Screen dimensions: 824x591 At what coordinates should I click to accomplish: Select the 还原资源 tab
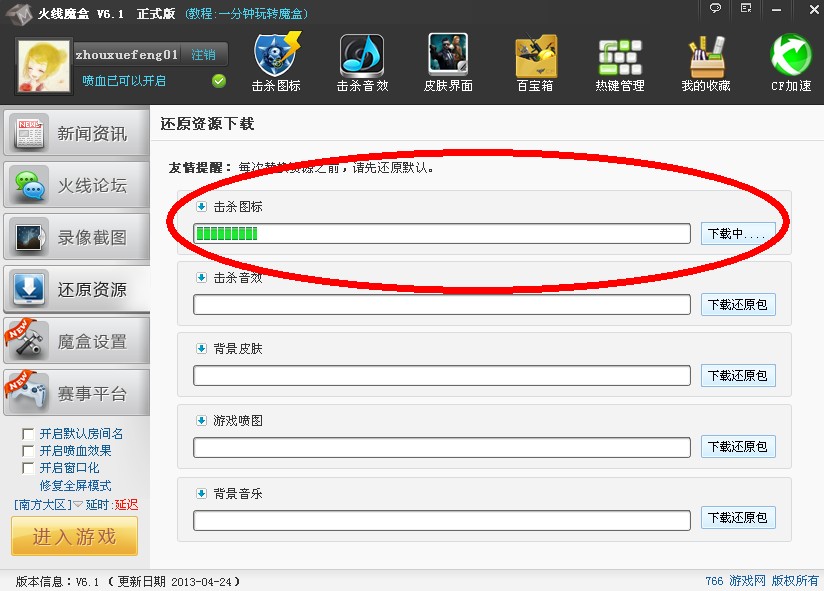(77, 289)
